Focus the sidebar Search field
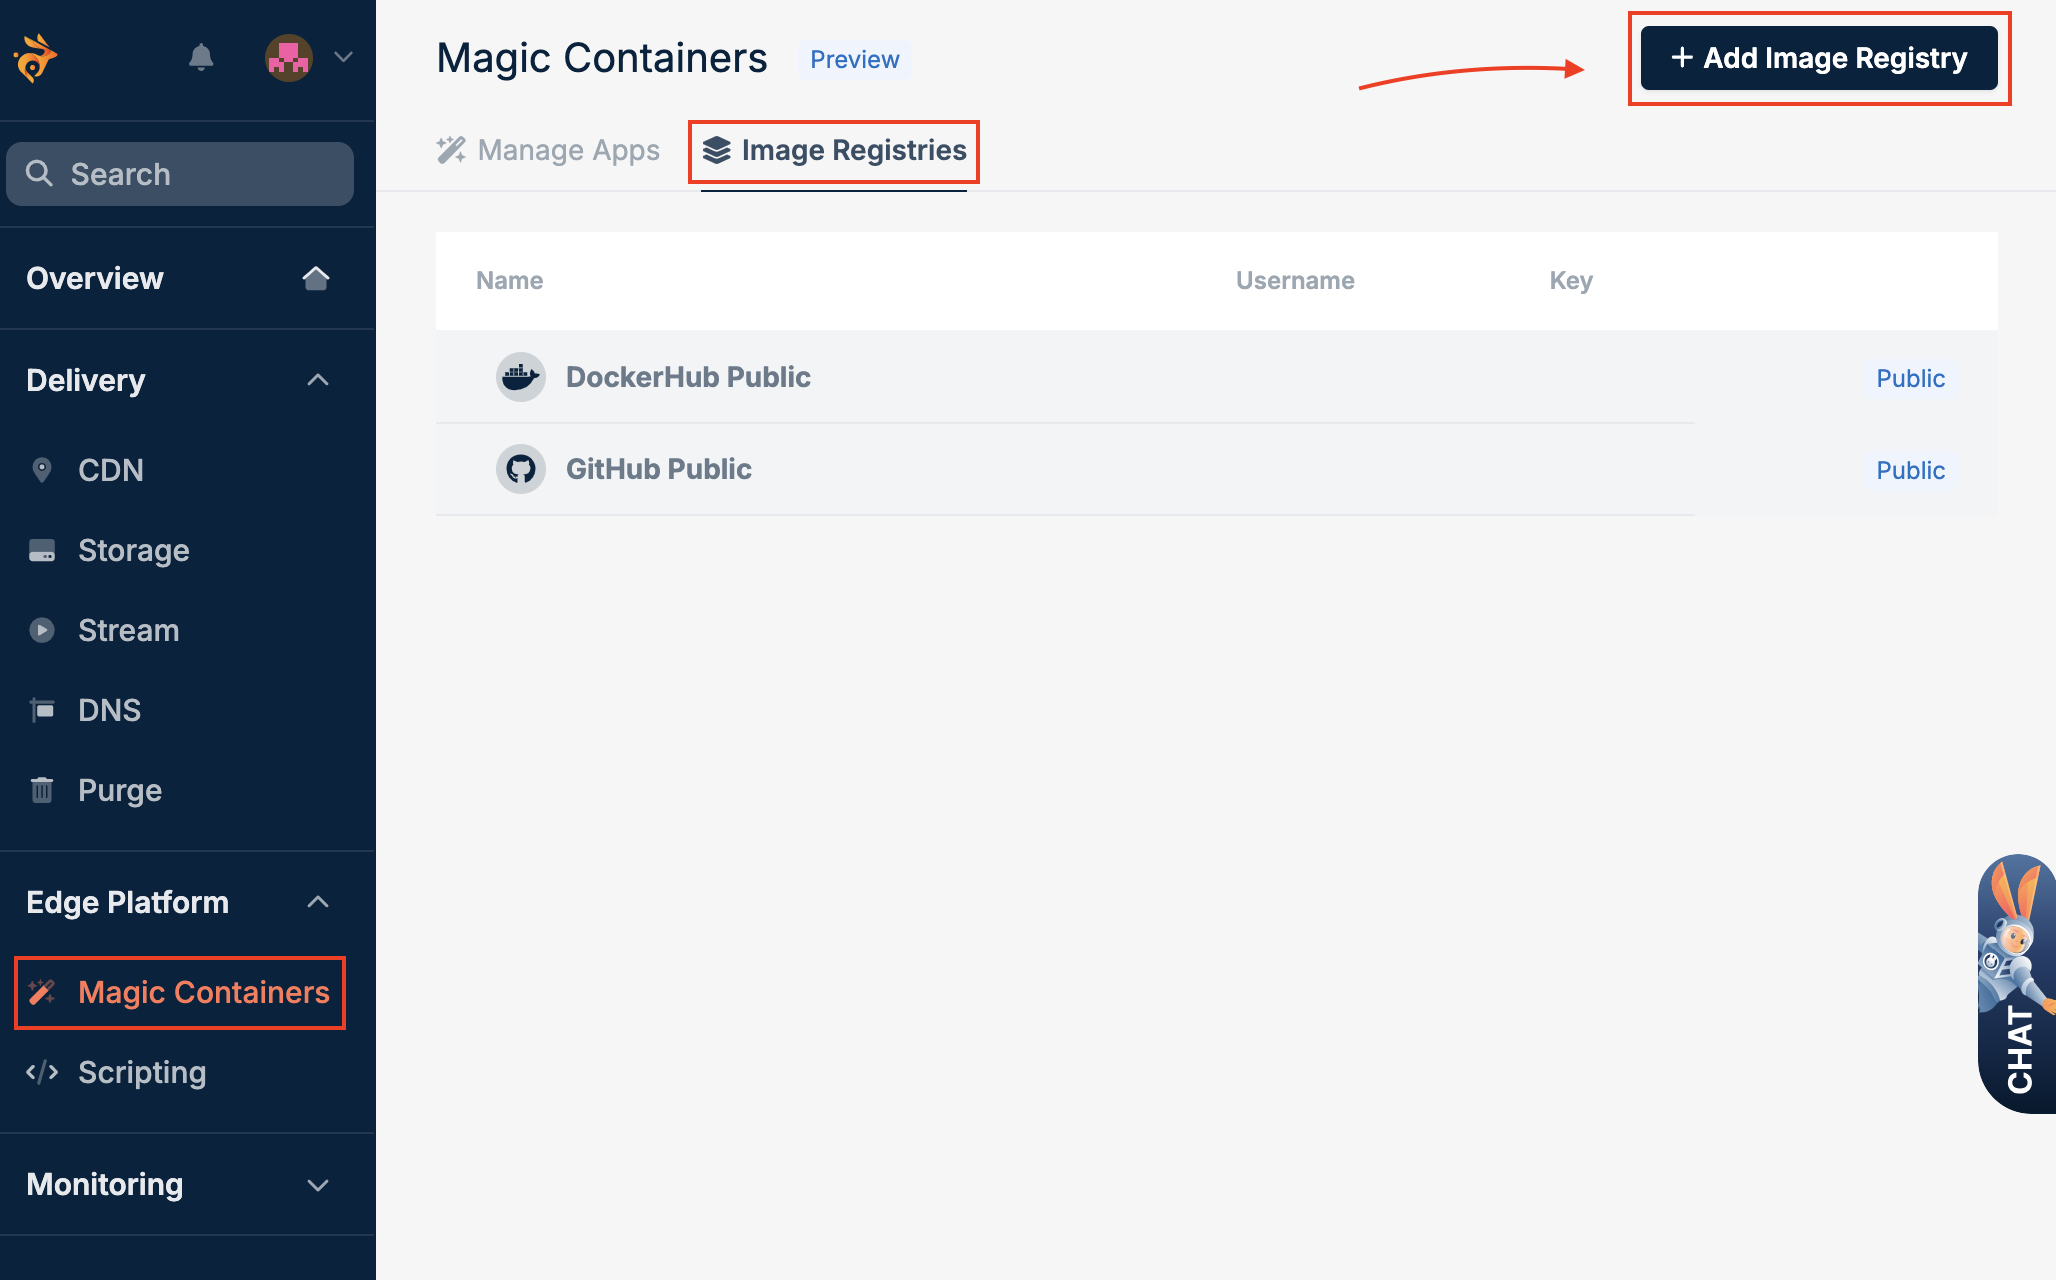This screenshot has width=2056, height=1280. point(180,174)
